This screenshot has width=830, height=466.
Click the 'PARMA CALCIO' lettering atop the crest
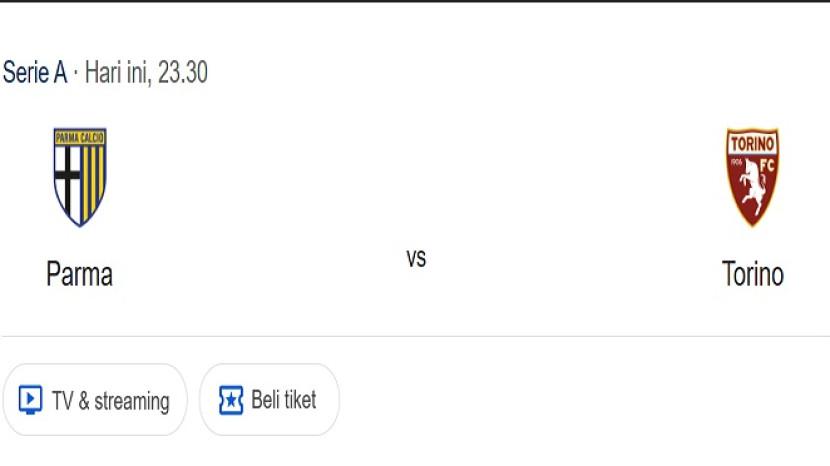[x=80, y=137]
